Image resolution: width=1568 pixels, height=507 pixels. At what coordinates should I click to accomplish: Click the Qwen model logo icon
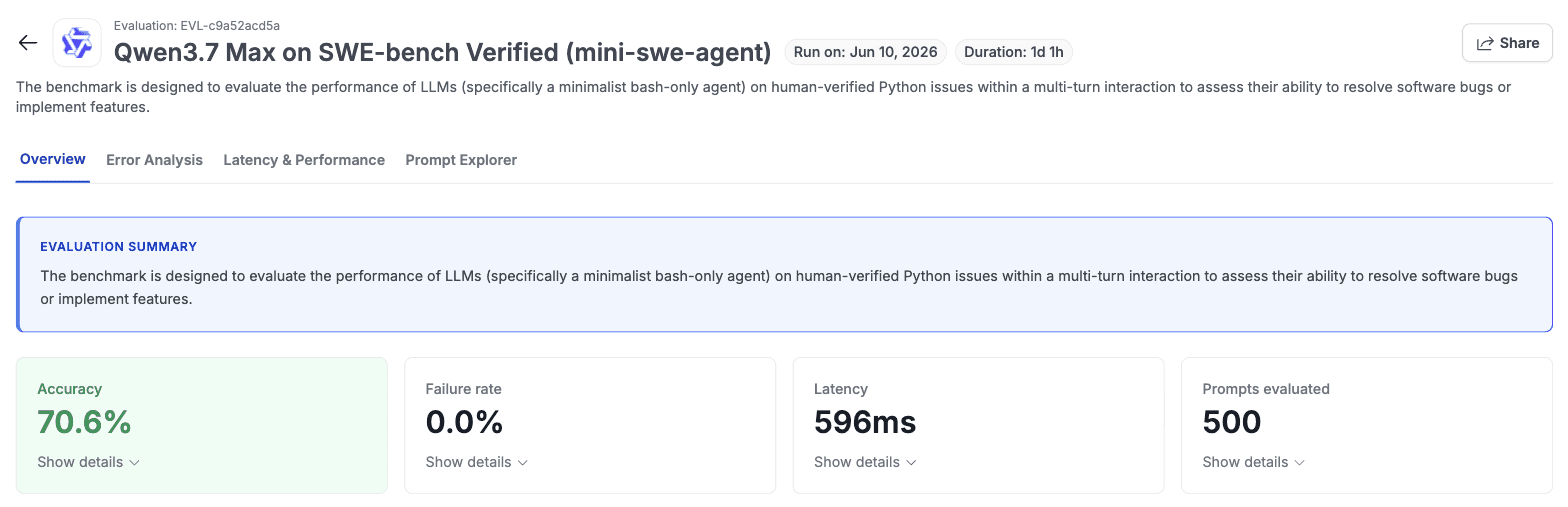pos(77,43)
